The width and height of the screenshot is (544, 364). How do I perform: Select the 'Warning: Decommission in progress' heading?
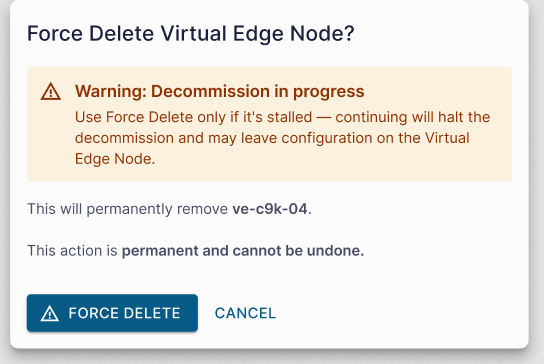click(220, 91)
